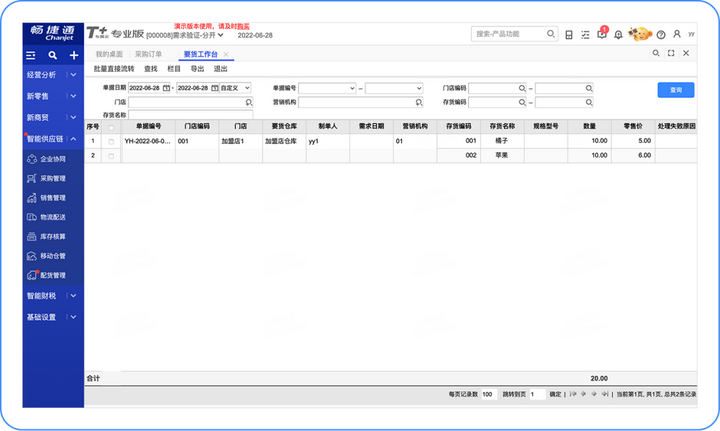Screen dimensions: 720x431
Task: Click the 橘子 inventory name cell
Action: [x=502, y=141]
